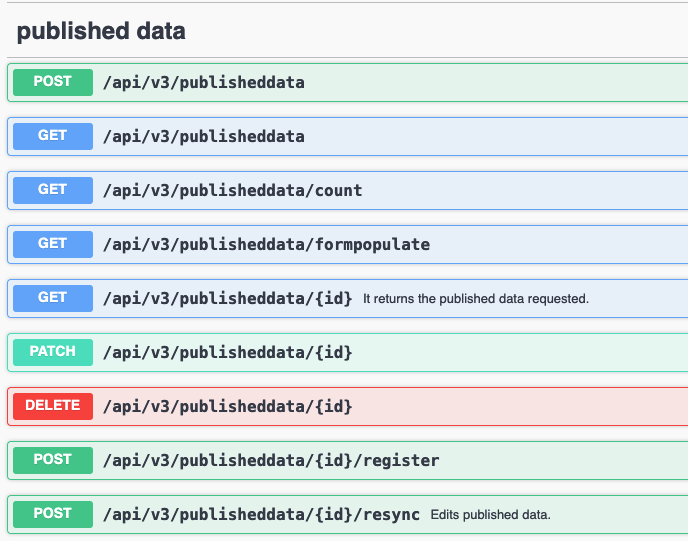
Task: Expand the POST /api/v3/publisheddata path
Action: 204,82
